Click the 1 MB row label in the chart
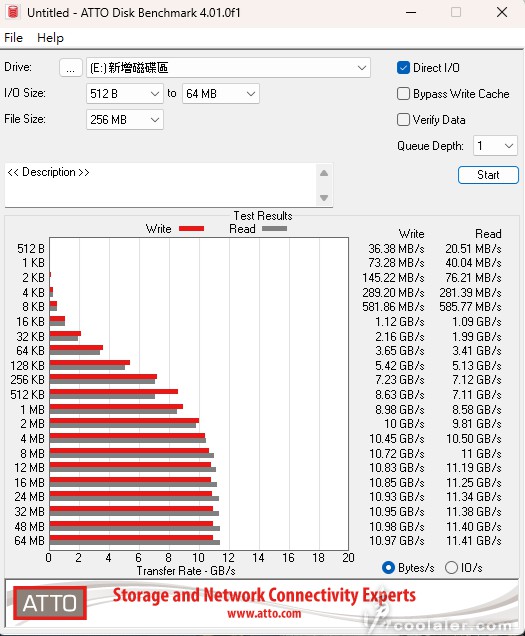Viewport: 525px width, 636px height. click(32, 410)
